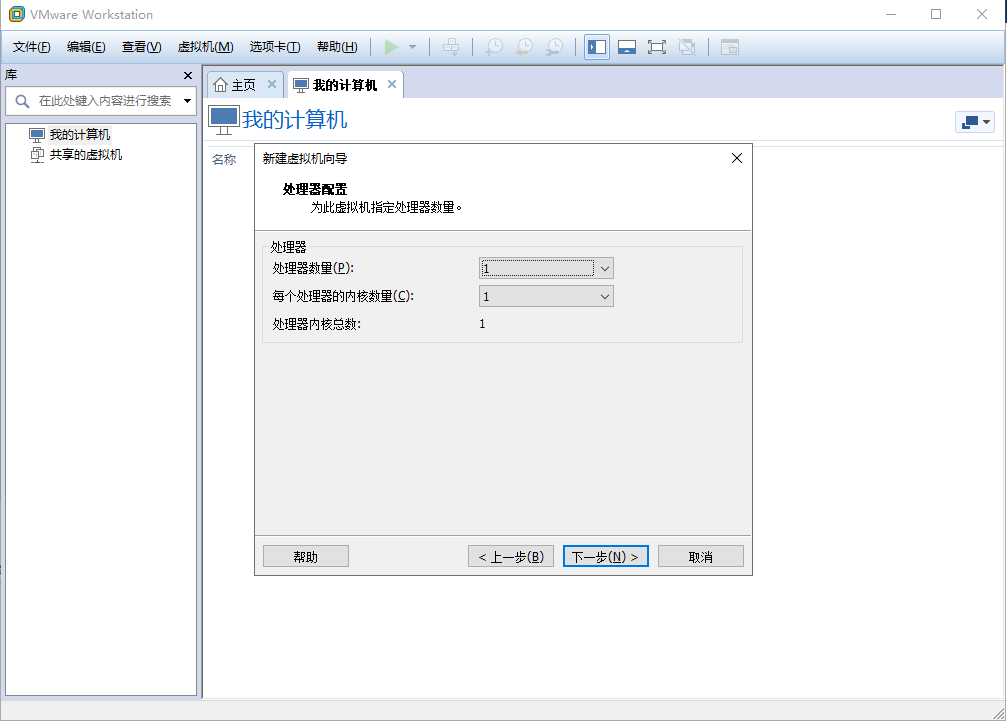Click the 名称 column header

224,159
